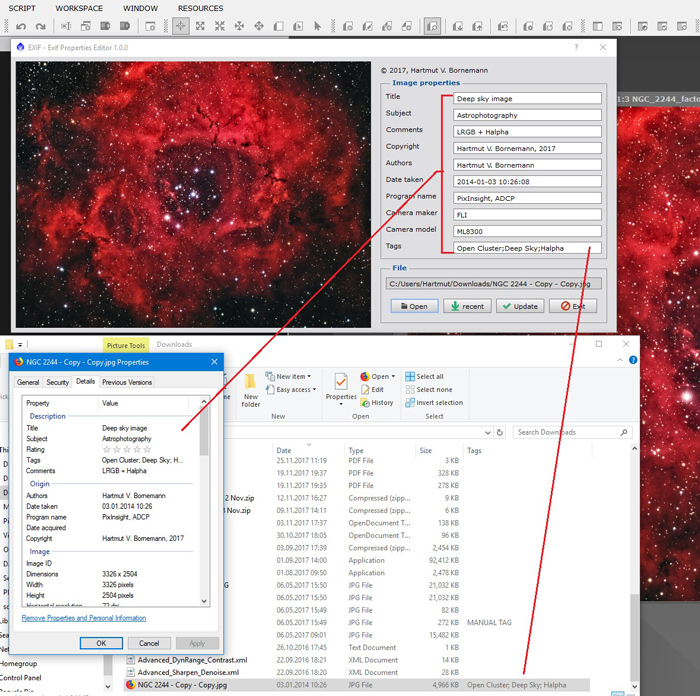Click Update button in EXIF editor
This screenshot has height=696, width=700.
(x=520, y=306)
